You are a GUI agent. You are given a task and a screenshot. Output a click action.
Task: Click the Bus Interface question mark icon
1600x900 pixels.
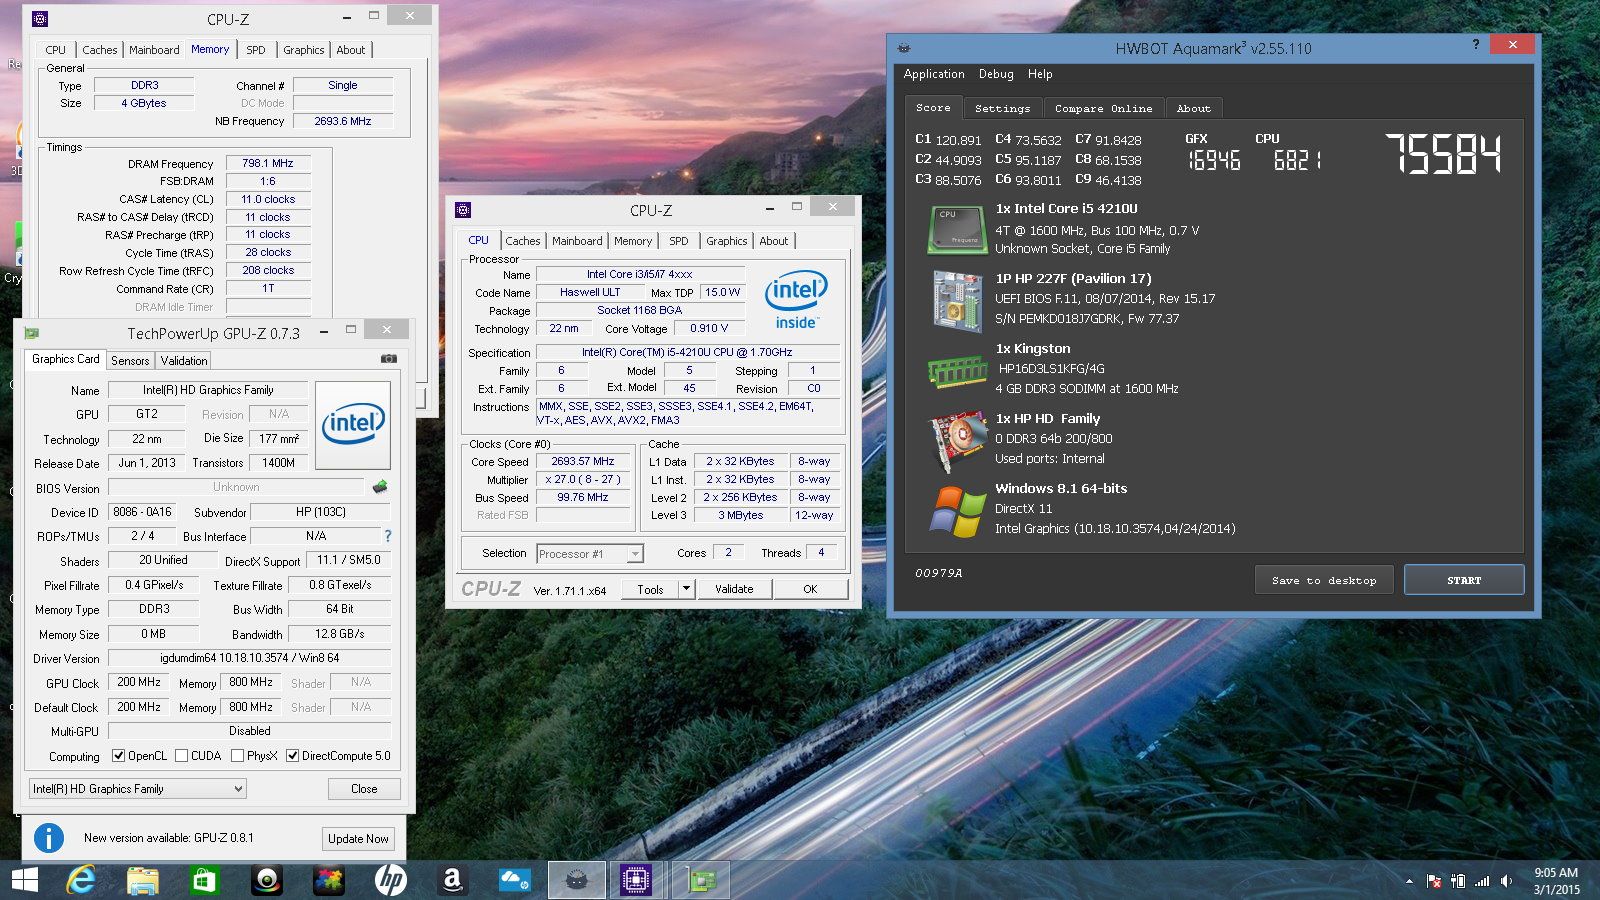click(x=388, y=536)
